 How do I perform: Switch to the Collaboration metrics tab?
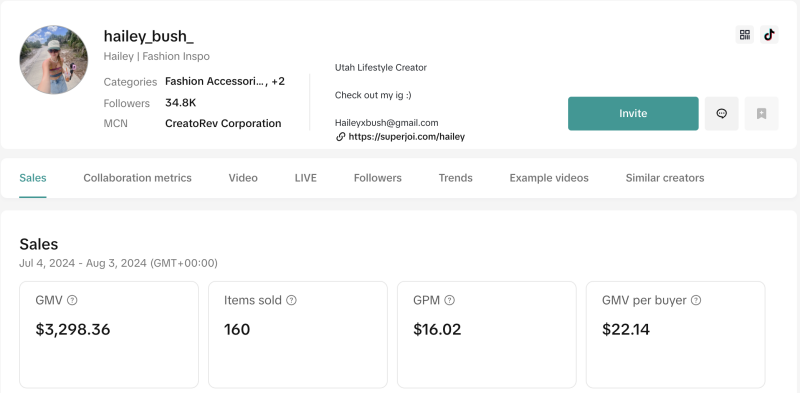click(137, 178)
